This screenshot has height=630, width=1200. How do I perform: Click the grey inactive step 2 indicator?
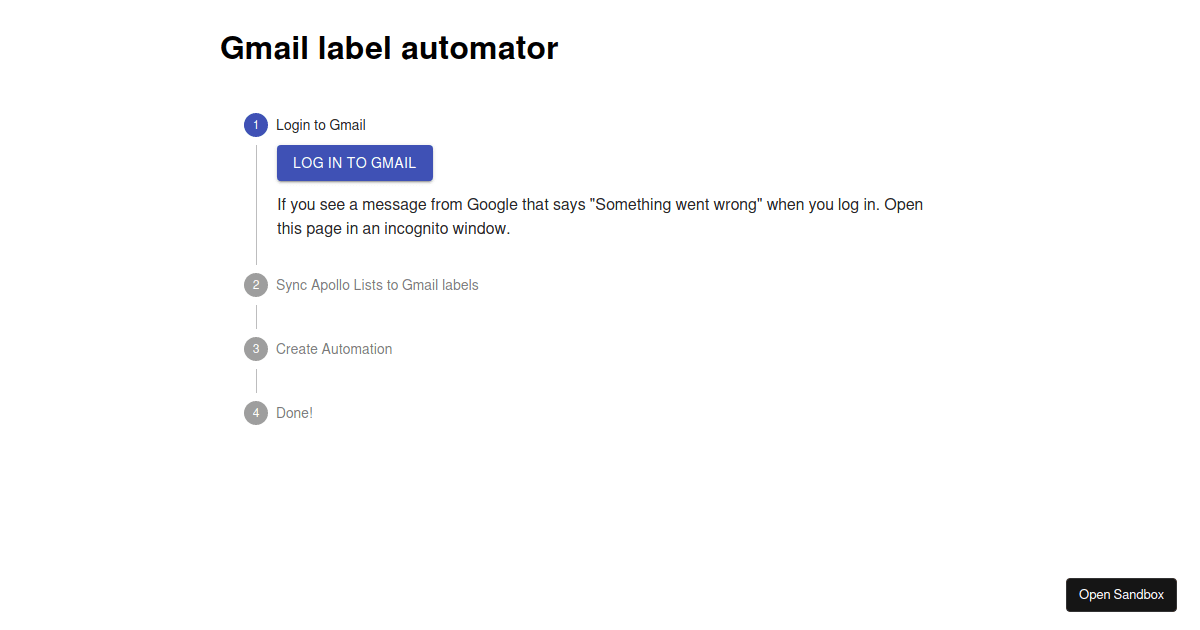256,284
